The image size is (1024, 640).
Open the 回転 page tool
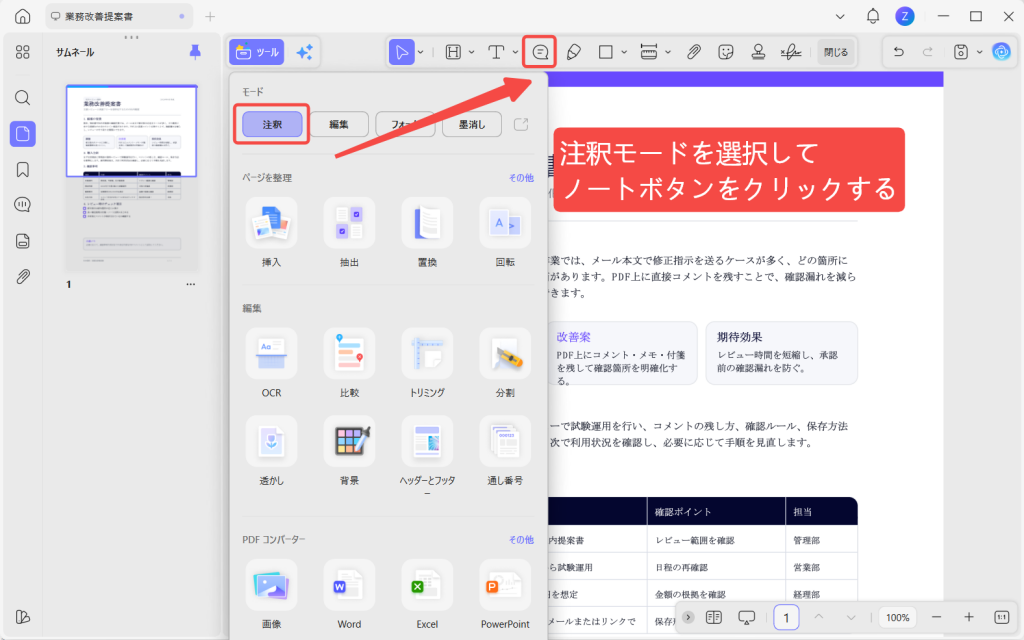(505, 233)
